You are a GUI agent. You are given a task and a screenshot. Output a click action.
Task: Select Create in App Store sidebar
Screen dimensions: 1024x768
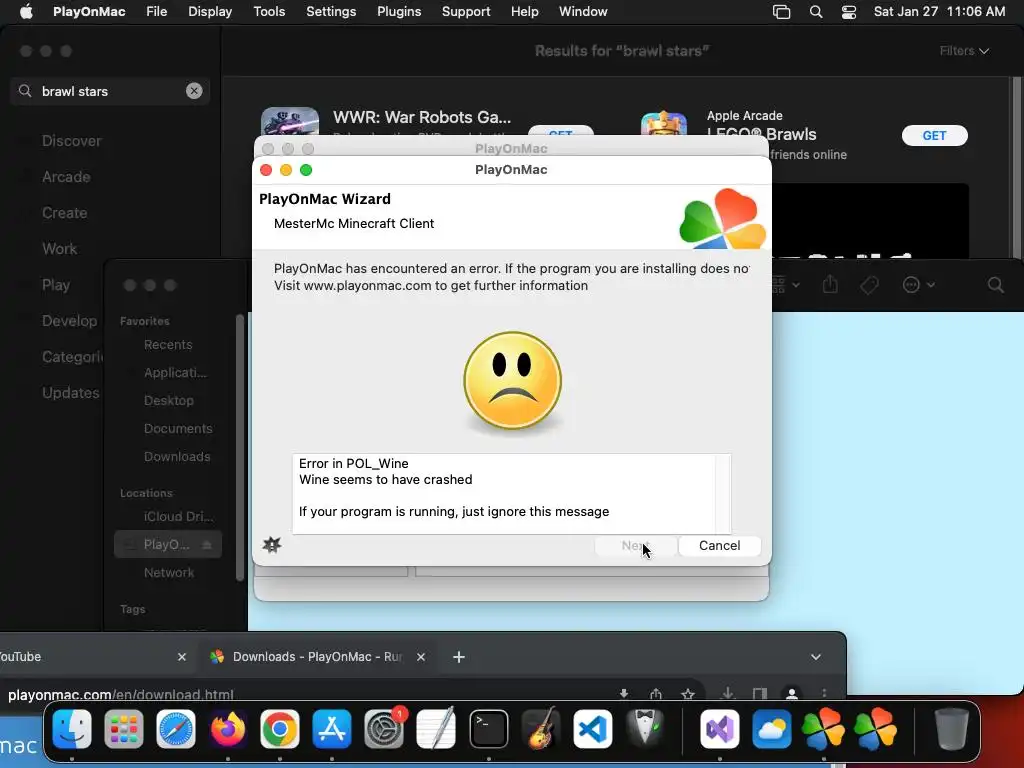click(64, 213)
